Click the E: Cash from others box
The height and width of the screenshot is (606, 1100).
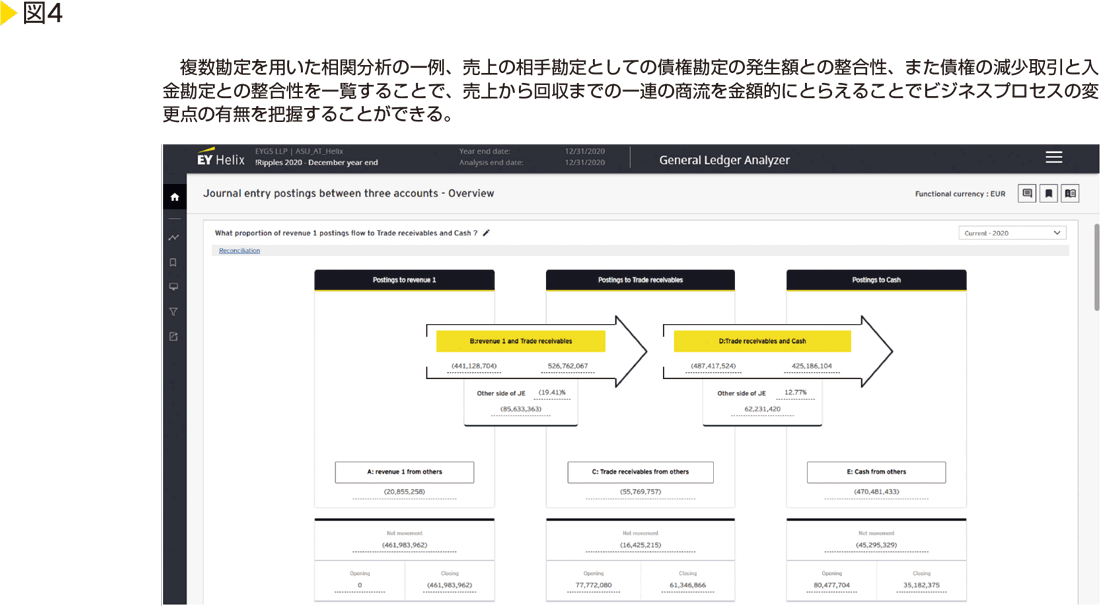pos(876,472)
